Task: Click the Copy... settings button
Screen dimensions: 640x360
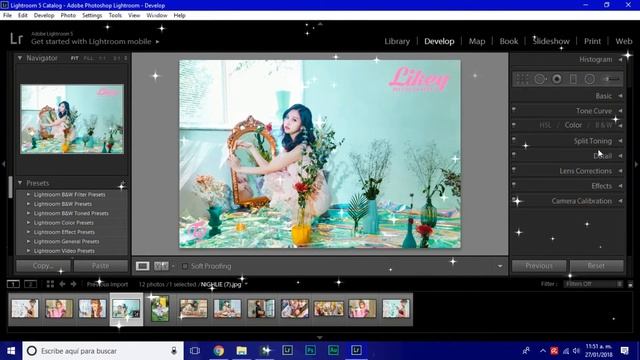Action: point(43,266)
